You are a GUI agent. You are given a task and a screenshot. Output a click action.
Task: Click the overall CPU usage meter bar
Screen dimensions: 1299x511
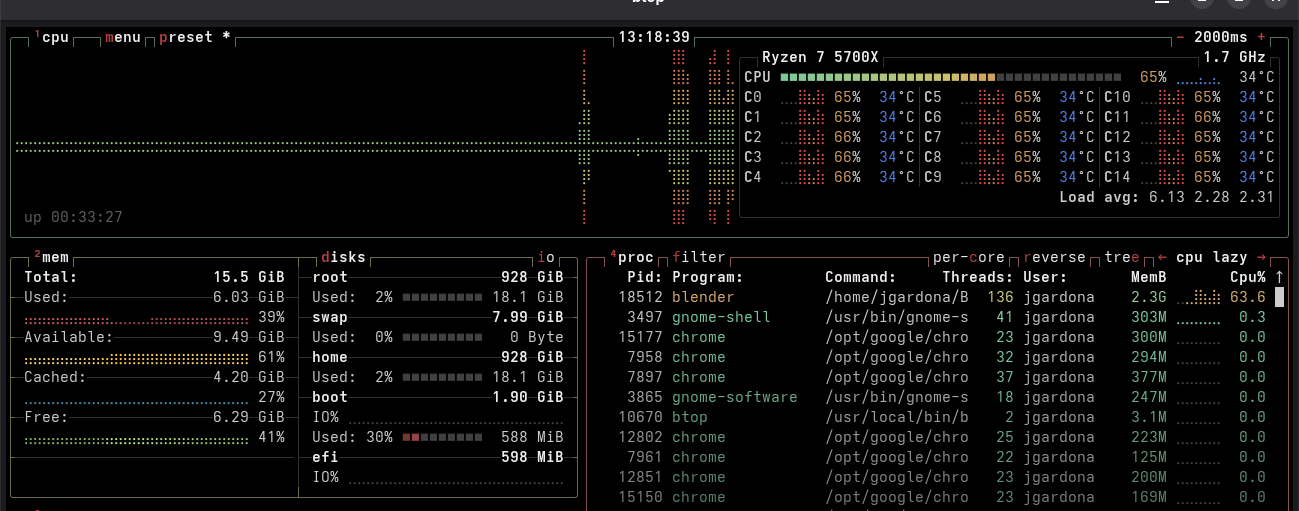pos(953,77)
